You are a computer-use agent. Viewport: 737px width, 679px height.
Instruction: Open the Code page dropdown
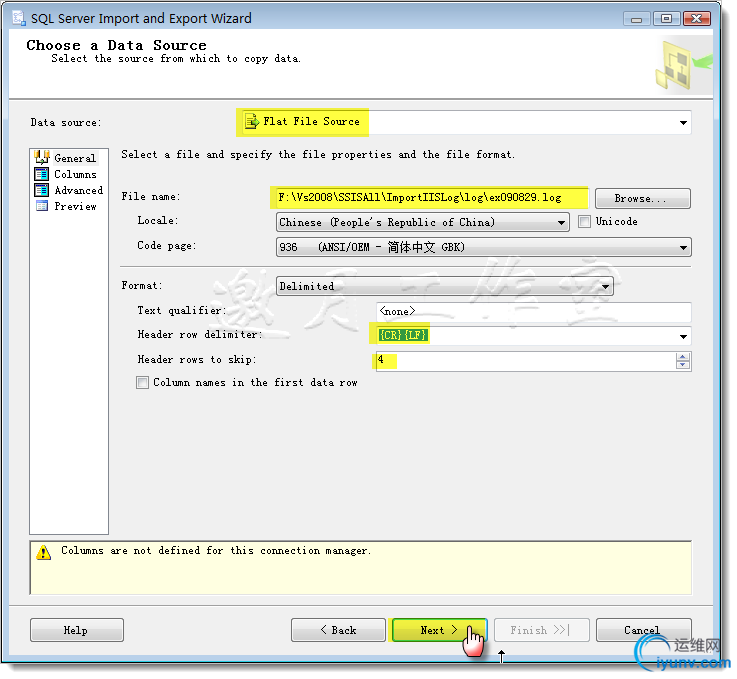pos(683,248)
